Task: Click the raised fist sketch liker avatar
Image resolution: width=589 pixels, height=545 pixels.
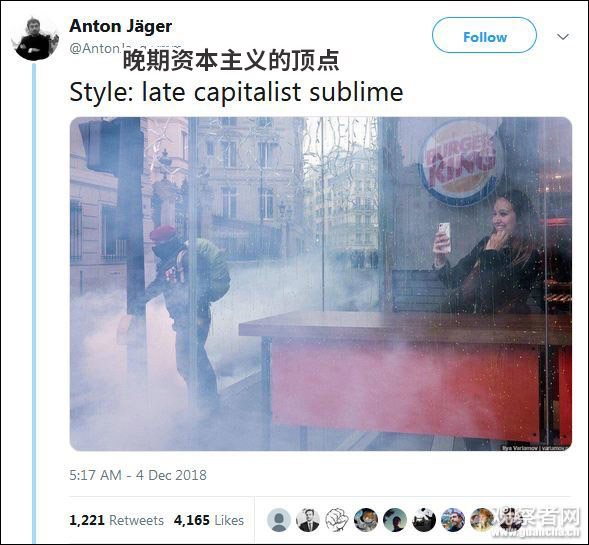Action: tap(337, 520)
